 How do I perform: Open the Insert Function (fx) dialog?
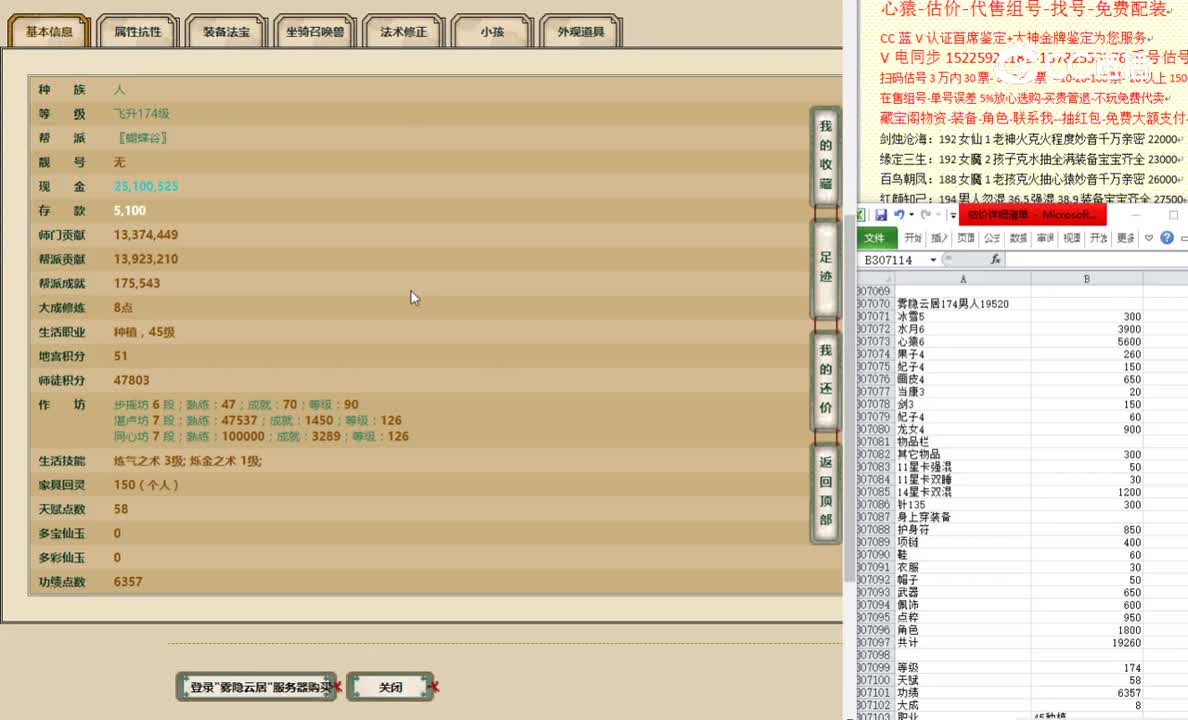(x=995, y=259)
